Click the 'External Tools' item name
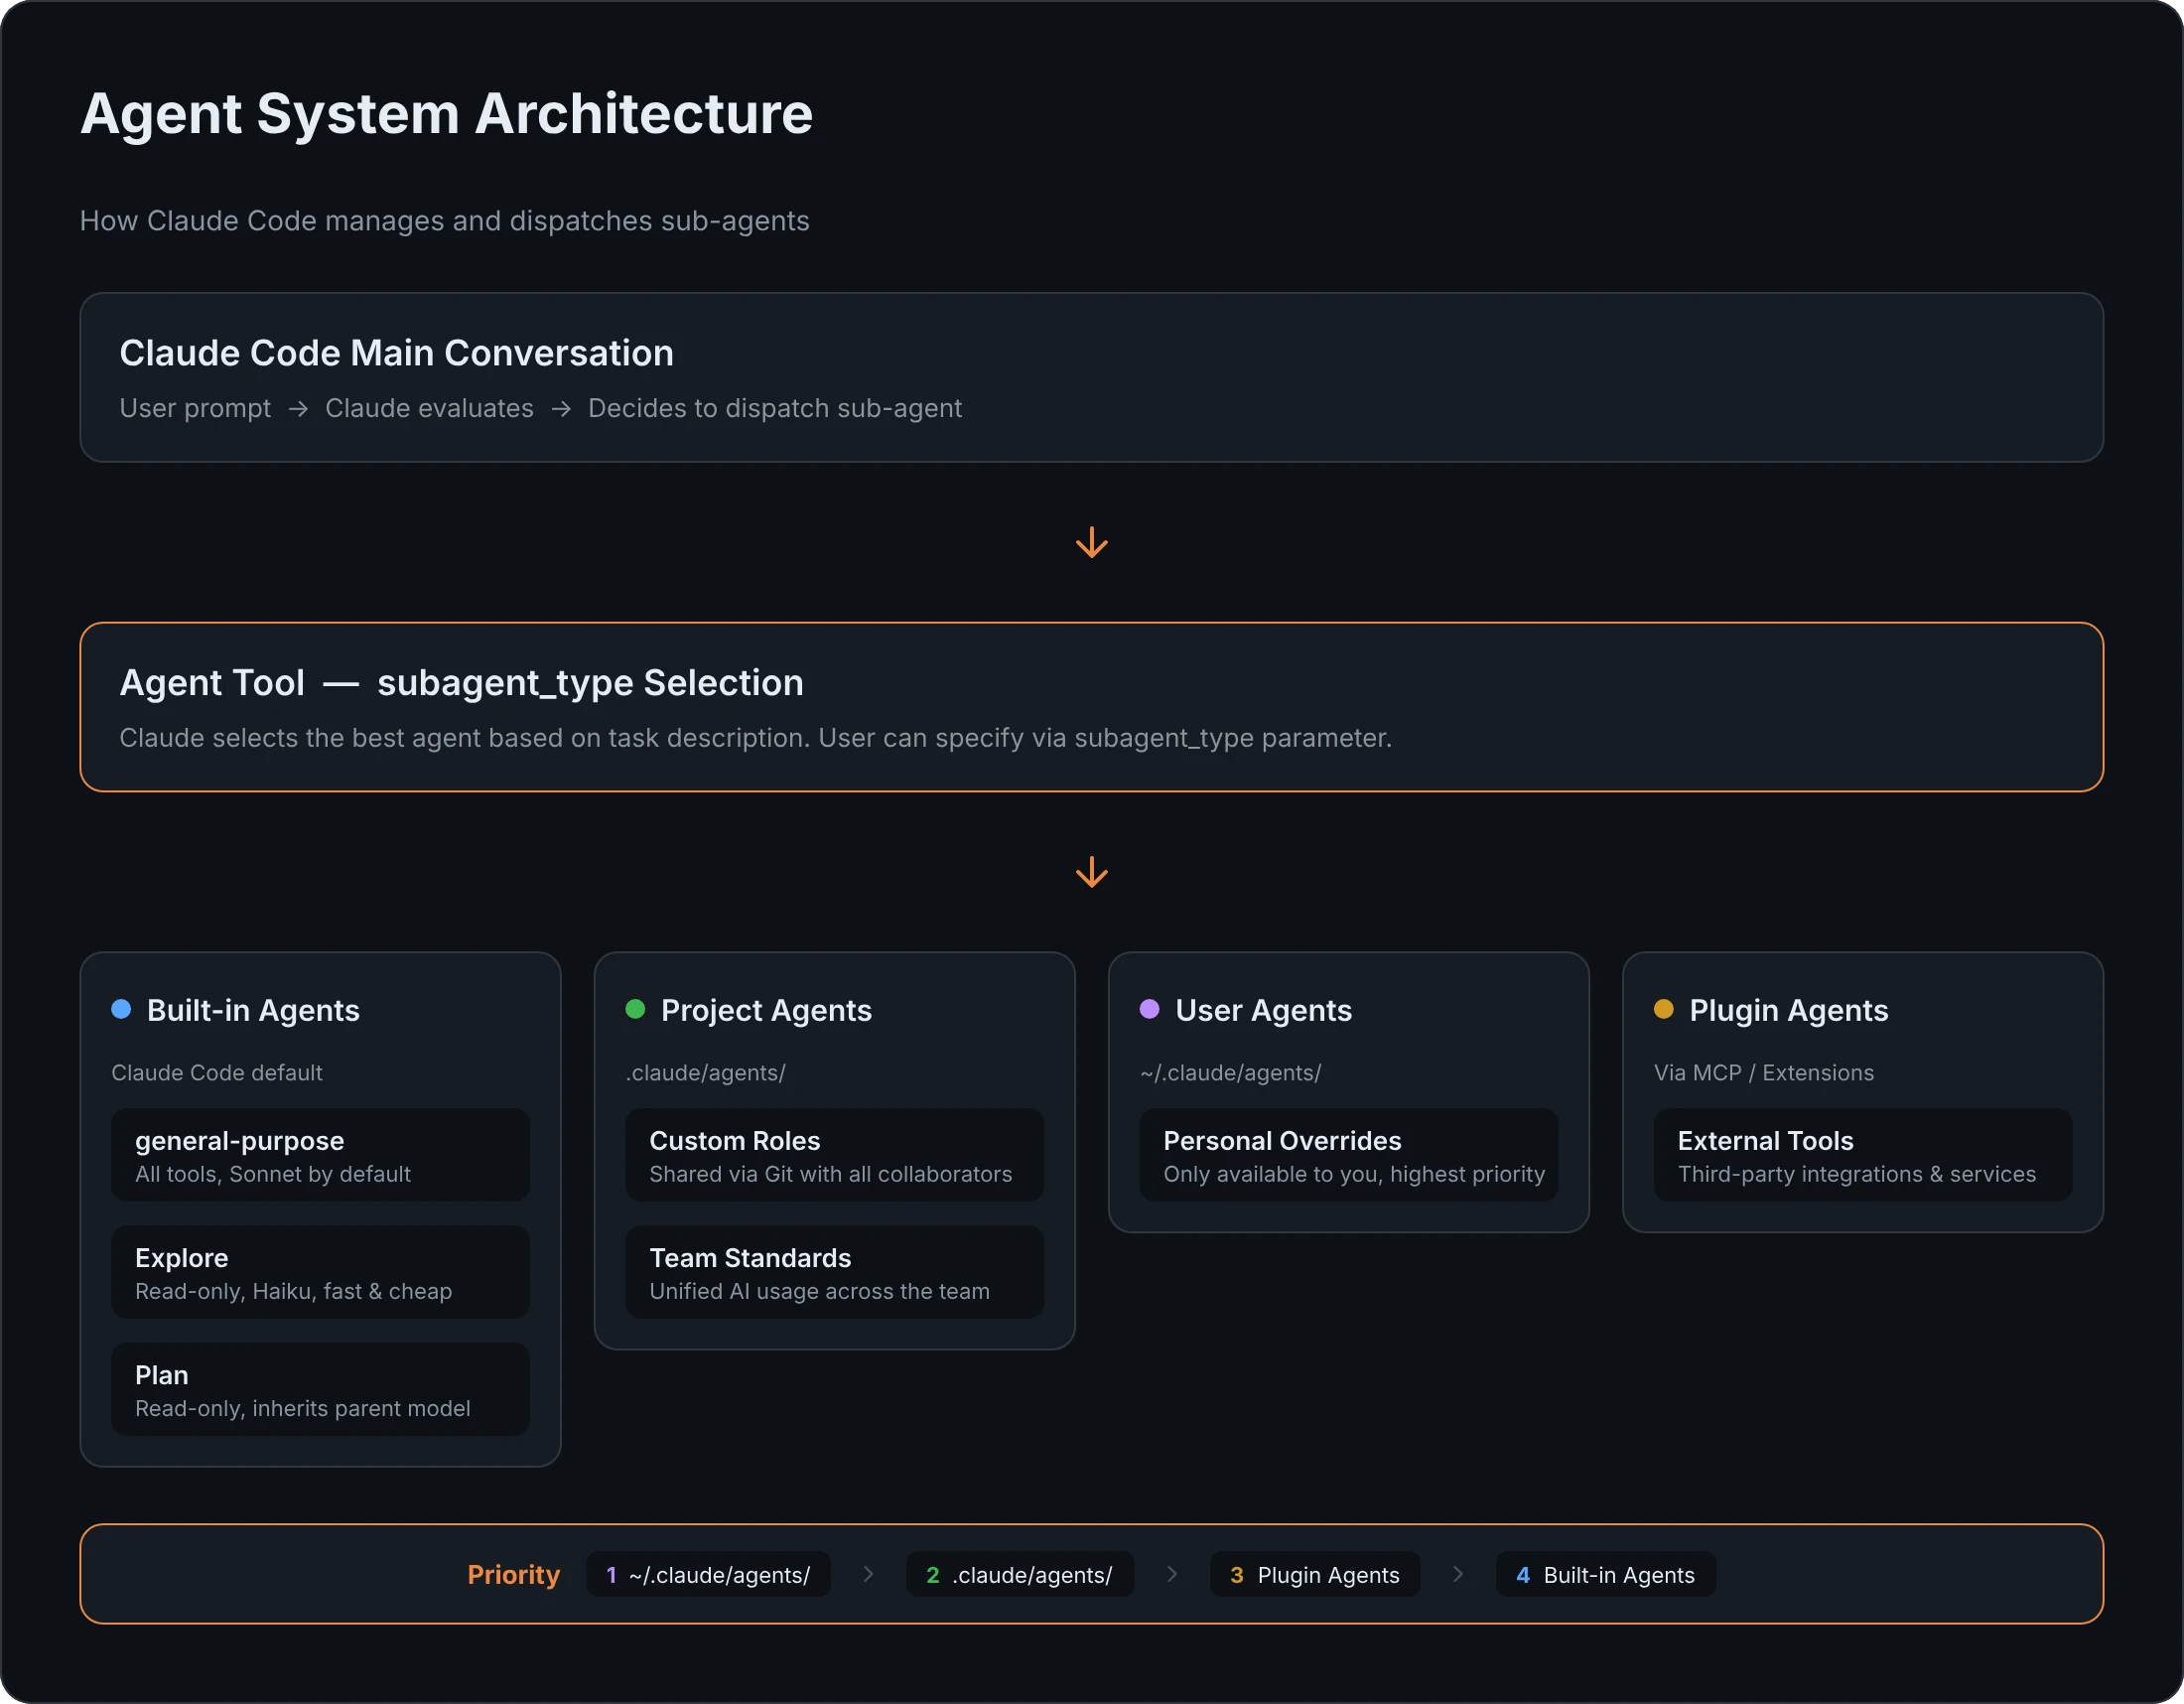This screenshot has width=2184, height=1704. pos(1766,1141)
